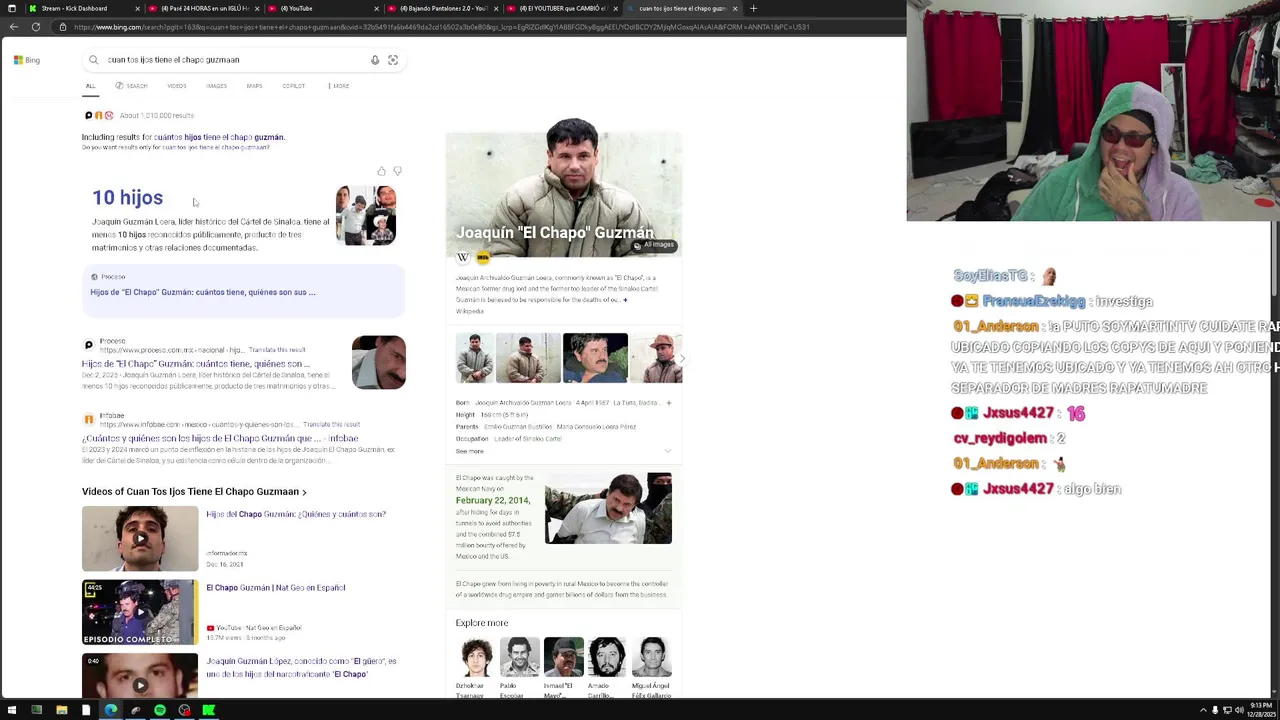Click the visual search camera icon
Image resolution: width=1280 pixels, height=720 pixels.
tap(393, 60)
